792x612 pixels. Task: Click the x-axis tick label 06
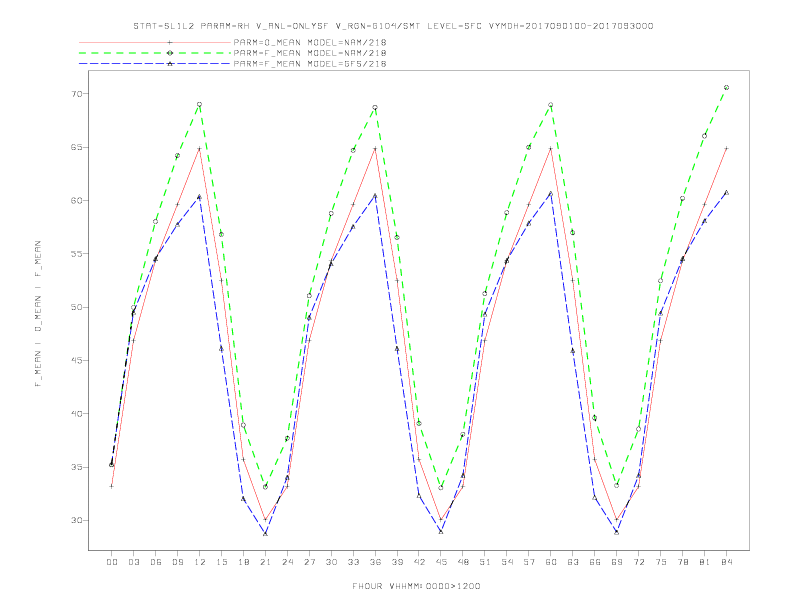pos(156,562)
